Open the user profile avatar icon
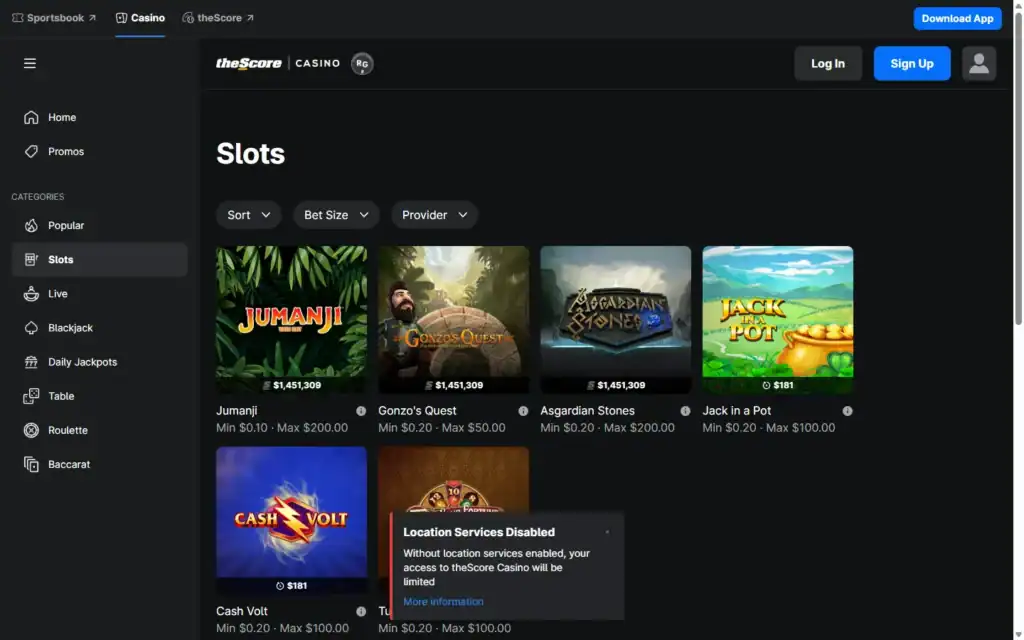1024x640 pixels. 978,63
